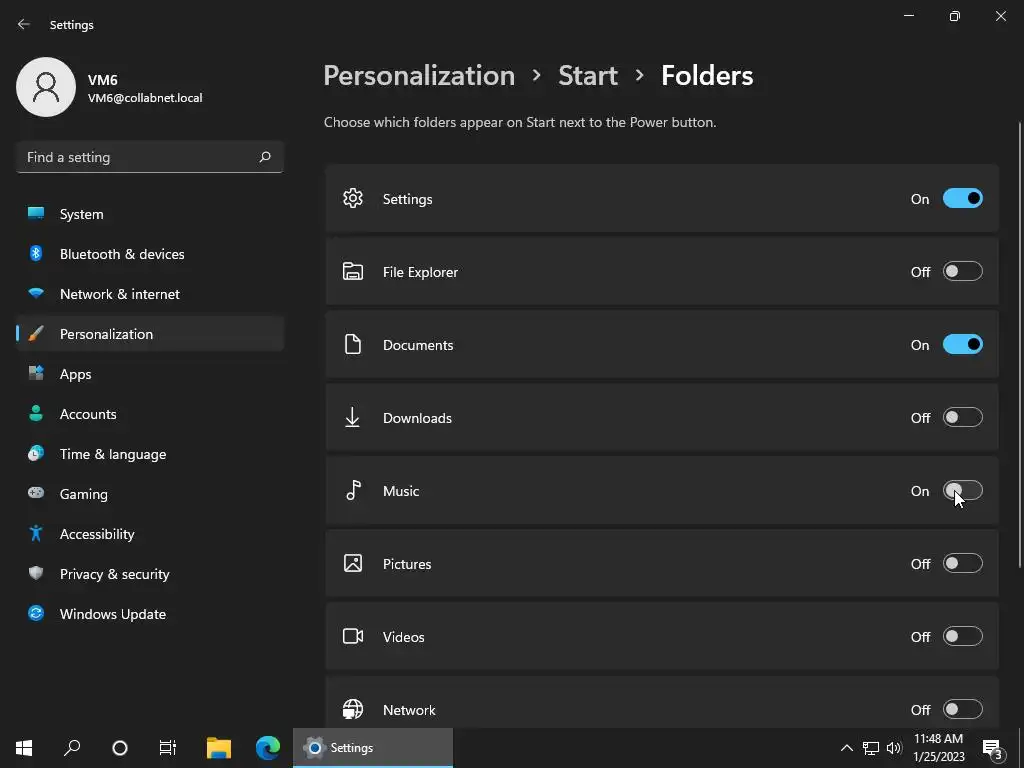Image resolution: width=1024 pixels, height=768 pixels.
Task: Click the Privacy & security shield icon
Action: tap(36, 574)
